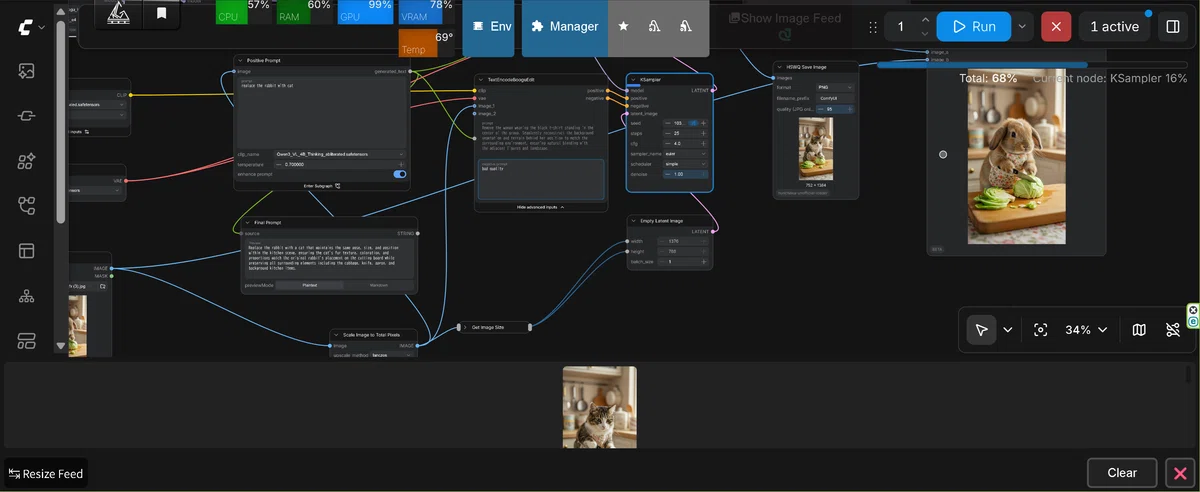This screenshot has height=492, width=1200.
Task: Collapse the TextEncodeBoogeEdit node
Action: [481, 79]
